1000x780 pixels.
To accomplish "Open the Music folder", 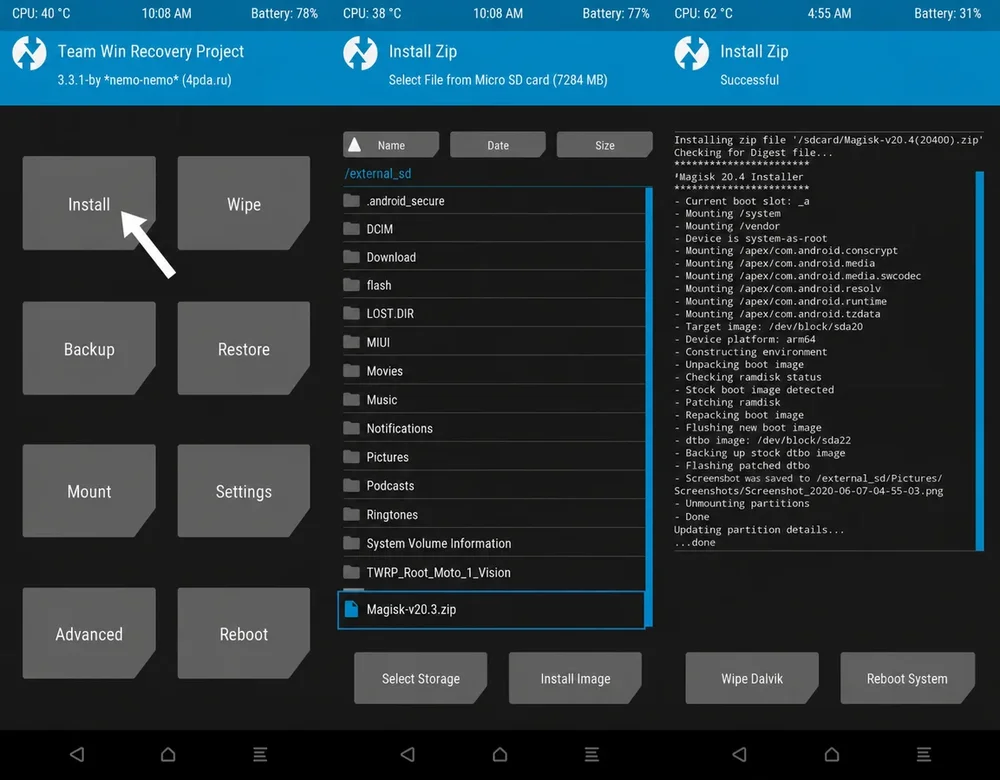I will pyautogui.click(x=494, y=399).
